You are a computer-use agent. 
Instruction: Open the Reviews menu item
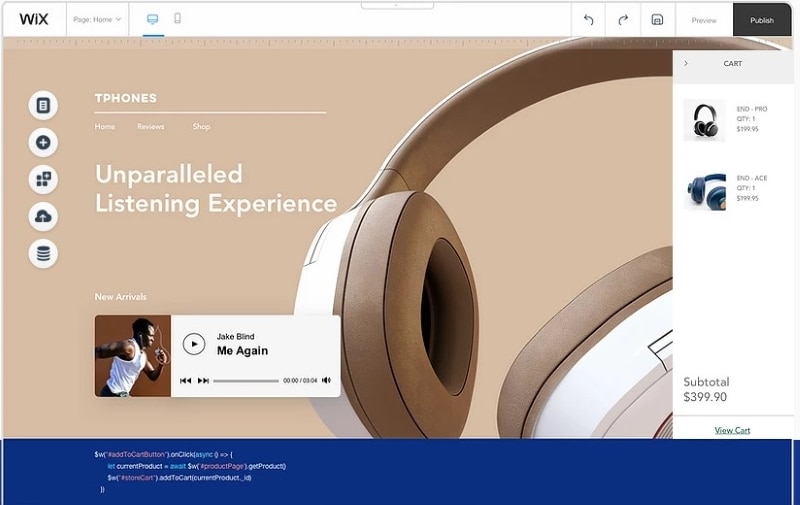tap(151, 127)
